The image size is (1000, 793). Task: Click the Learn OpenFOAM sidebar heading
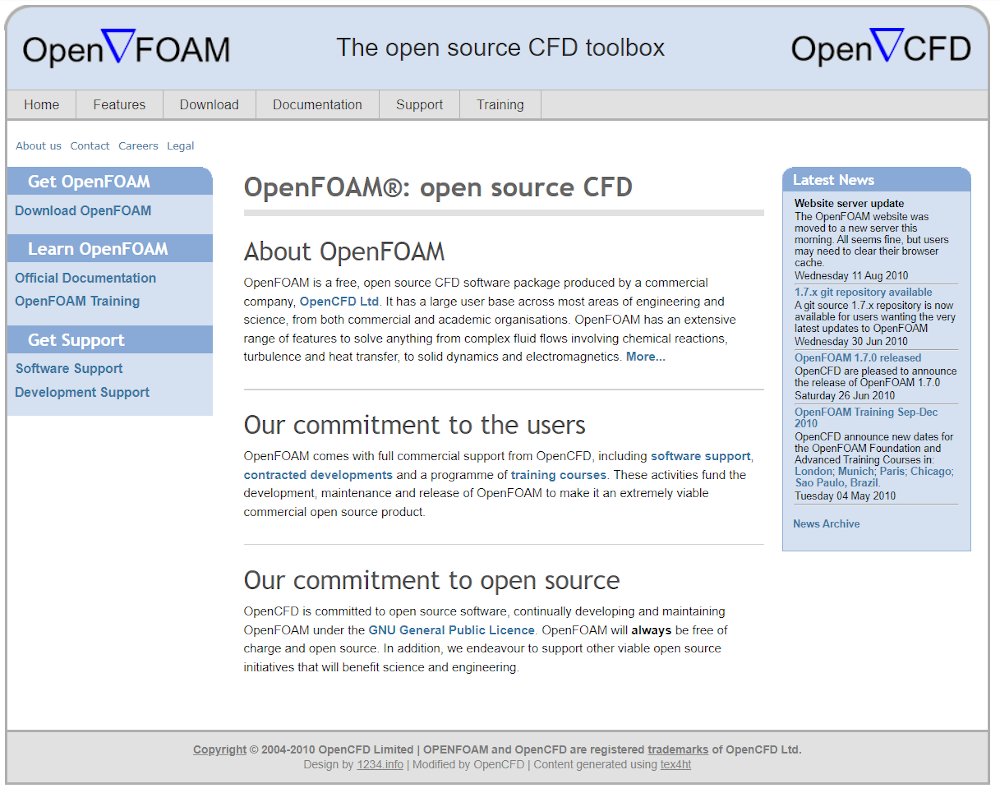[x=98, y=249]
